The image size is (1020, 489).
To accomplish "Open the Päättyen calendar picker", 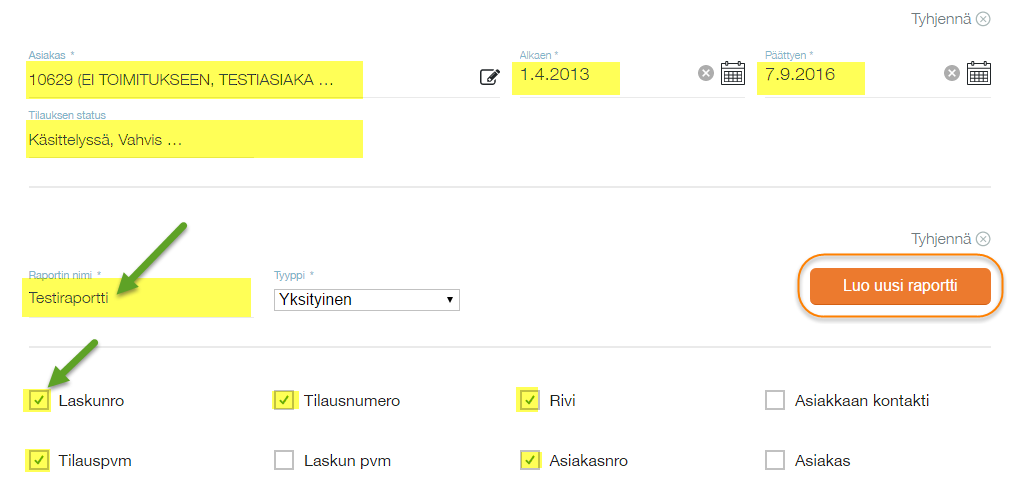I will pos(979,73).
